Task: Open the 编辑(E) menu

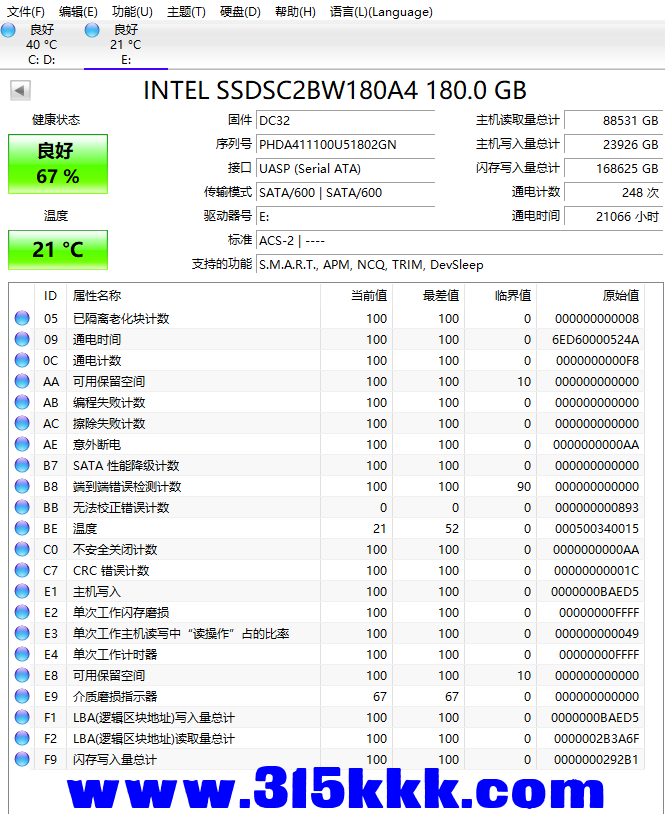Action: 78,11
